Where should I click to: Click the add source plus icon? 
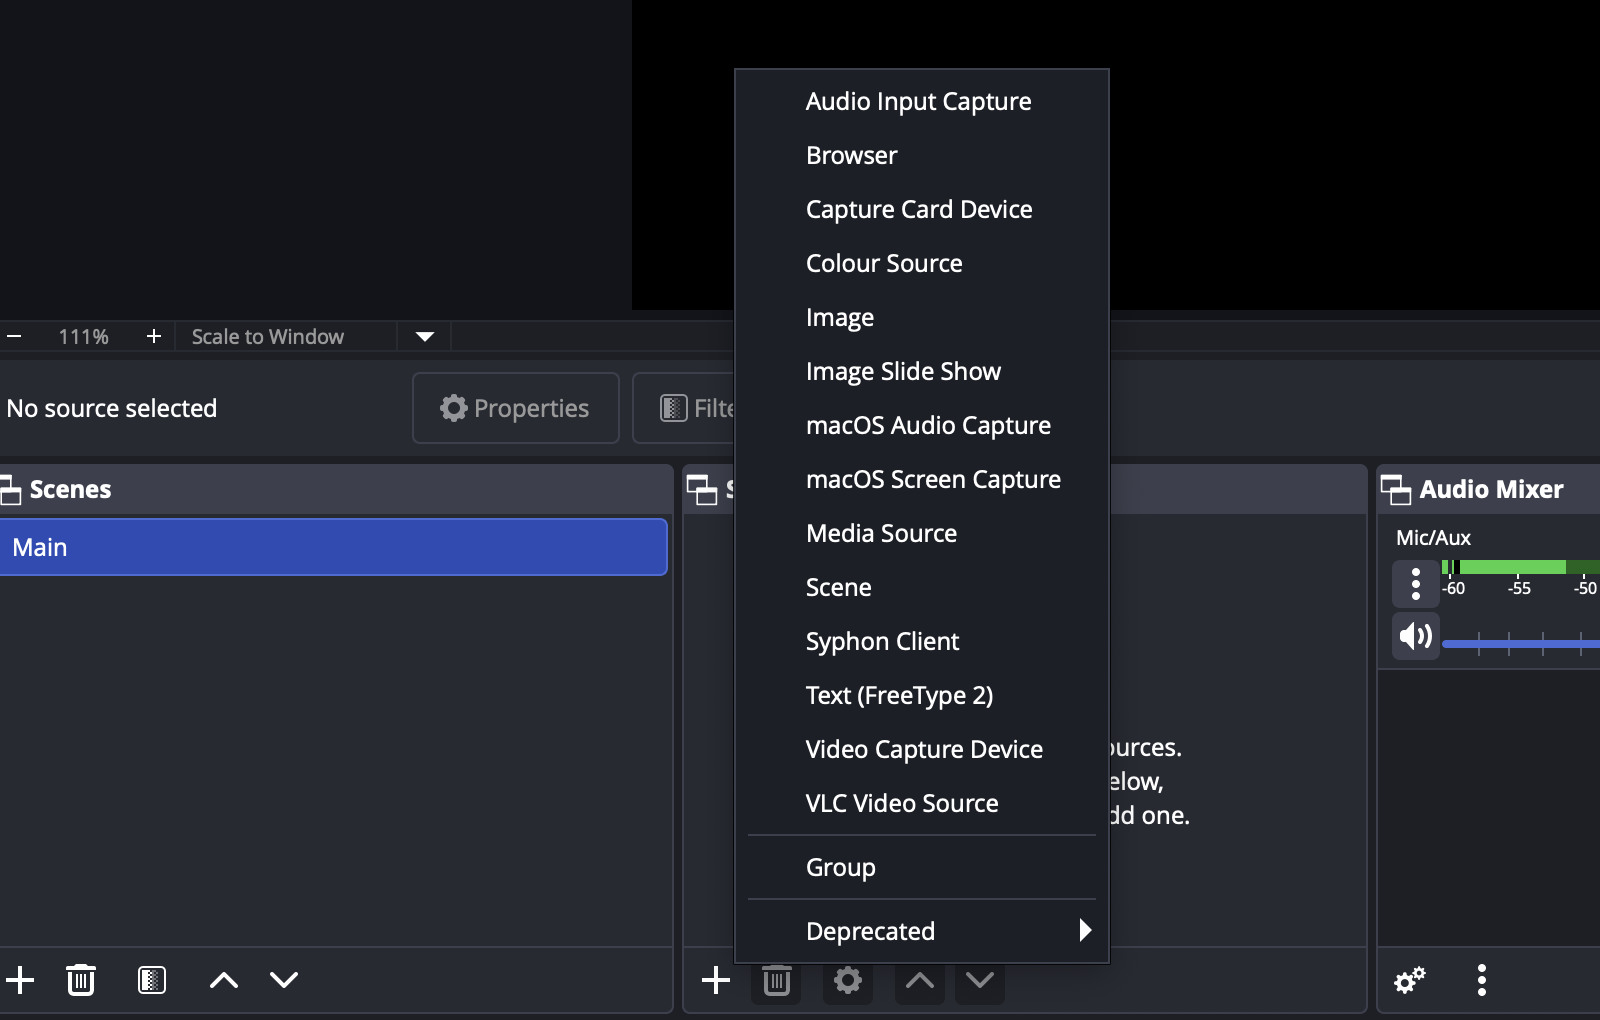(x=716, y=980)
